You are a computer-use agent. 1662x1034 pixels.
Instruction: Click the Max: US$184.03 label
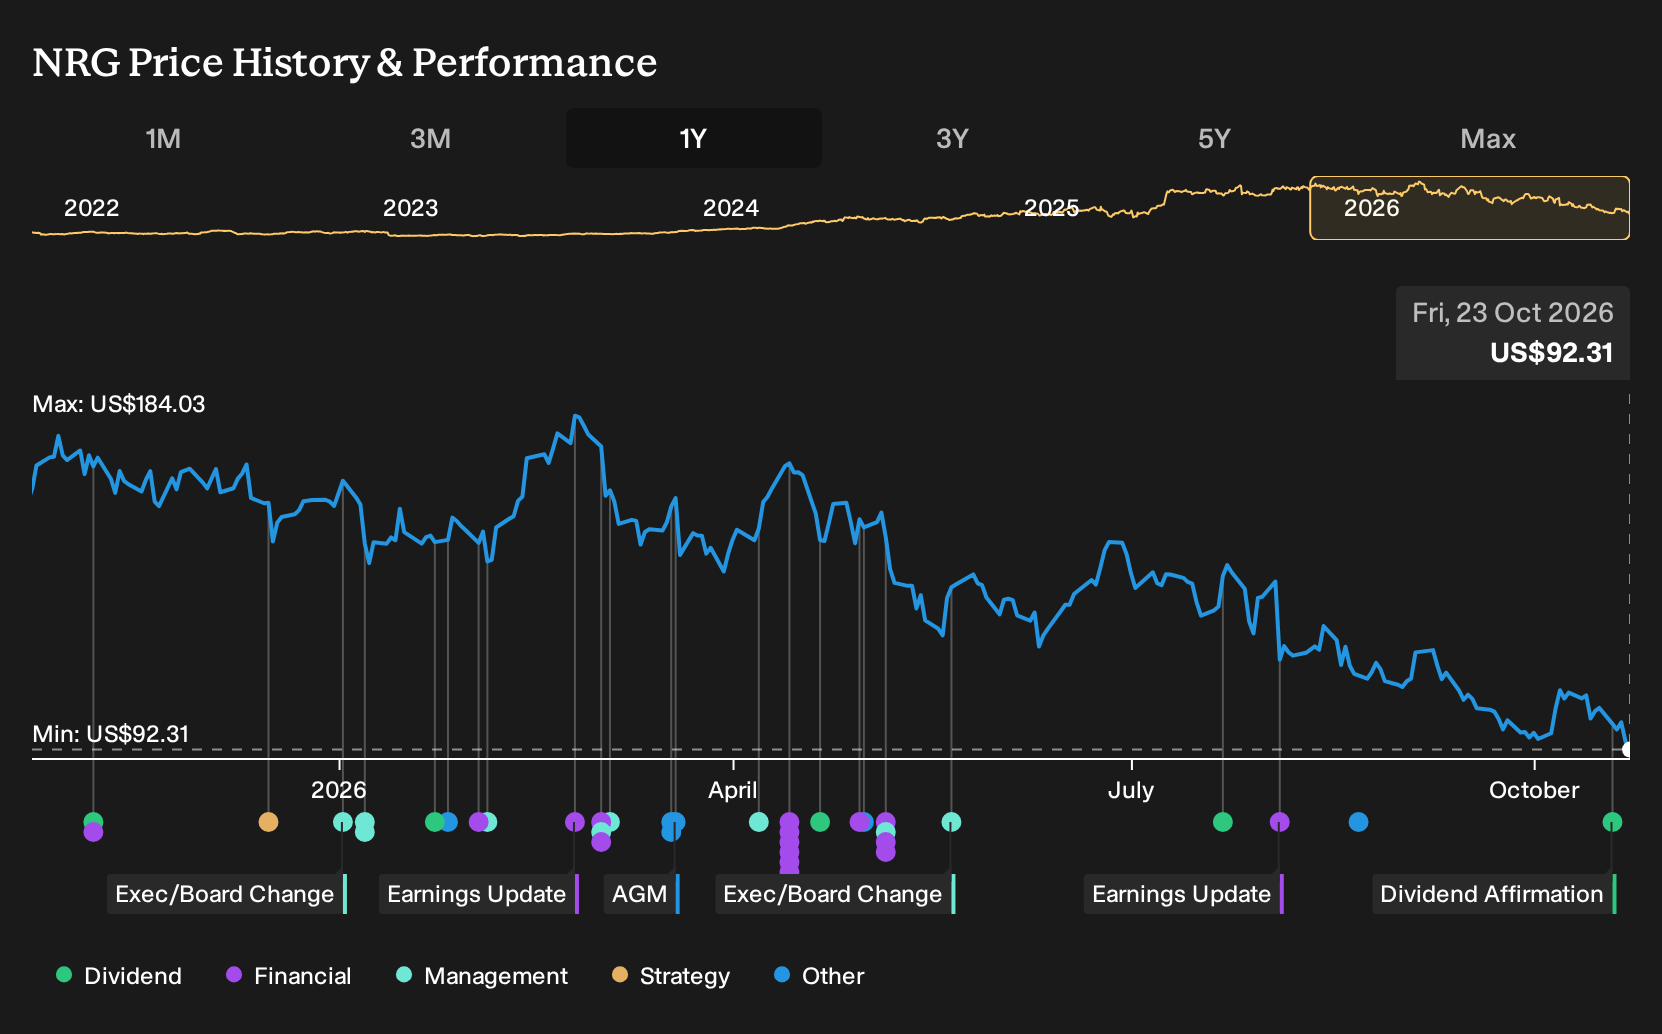[x=119, y=404]
